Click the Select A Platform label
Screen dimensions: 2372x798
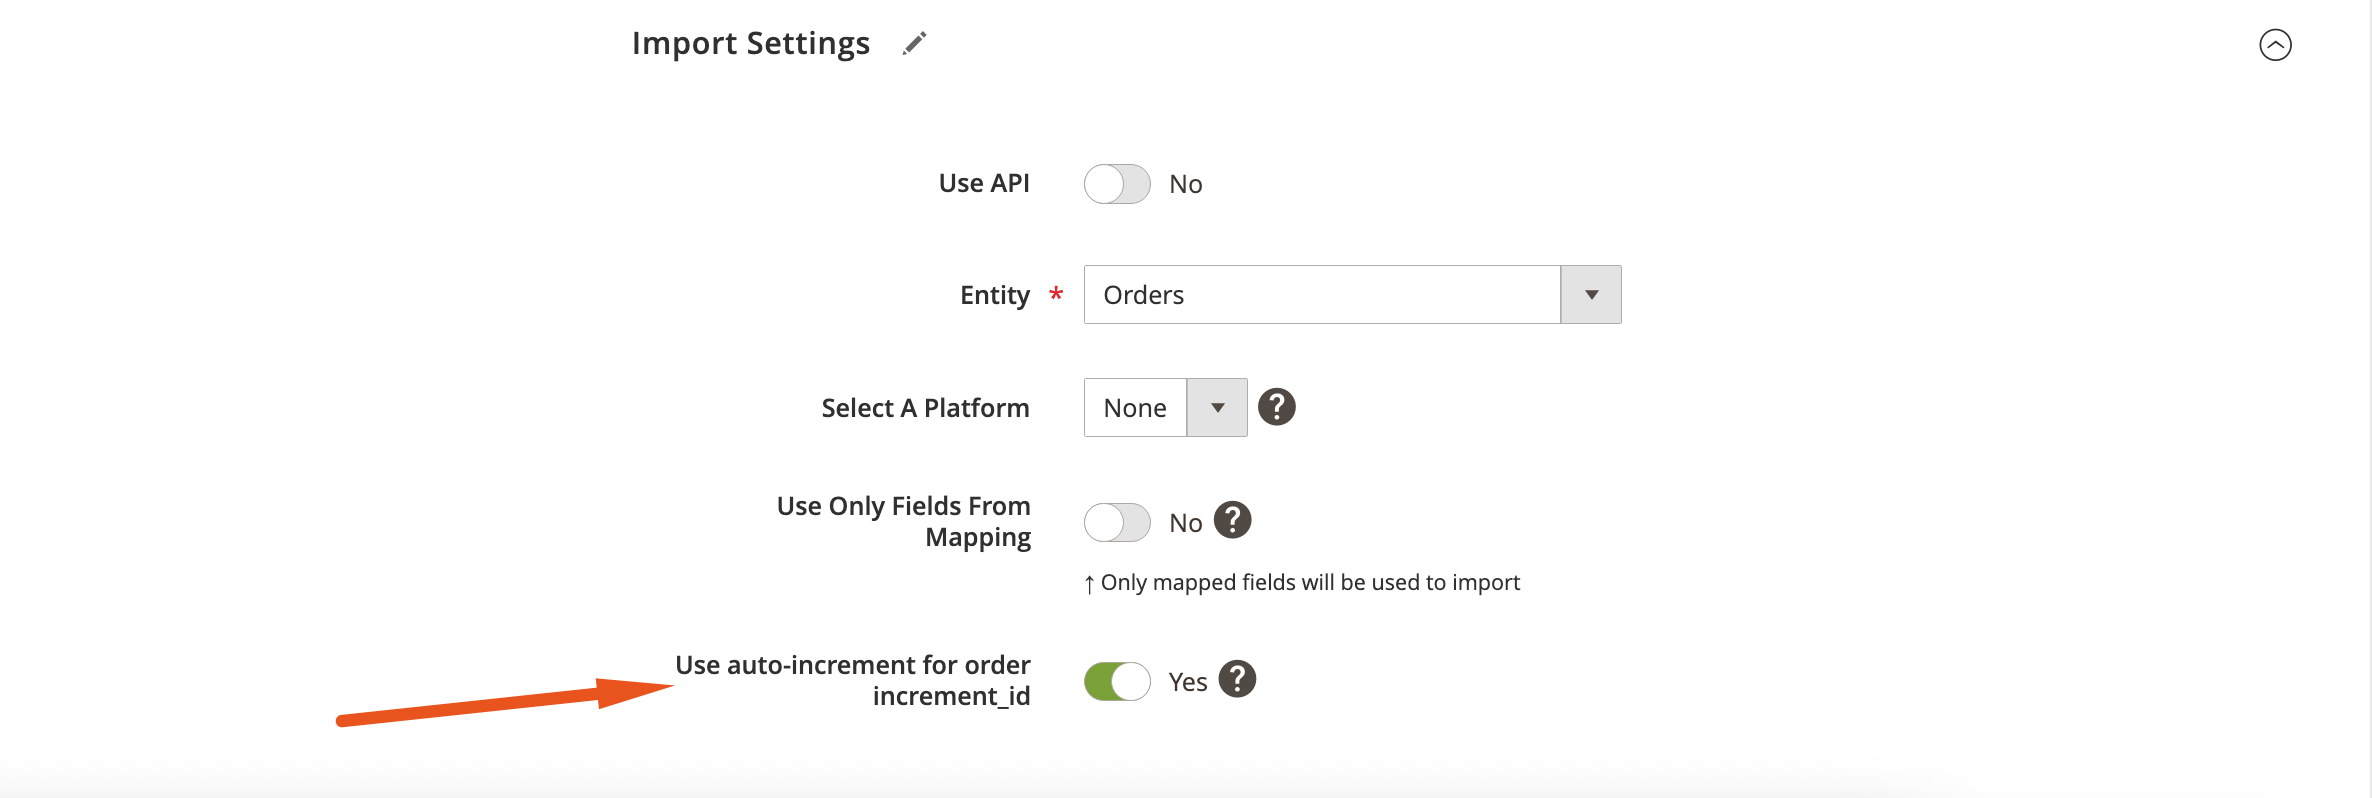click(x=925, y=408)
